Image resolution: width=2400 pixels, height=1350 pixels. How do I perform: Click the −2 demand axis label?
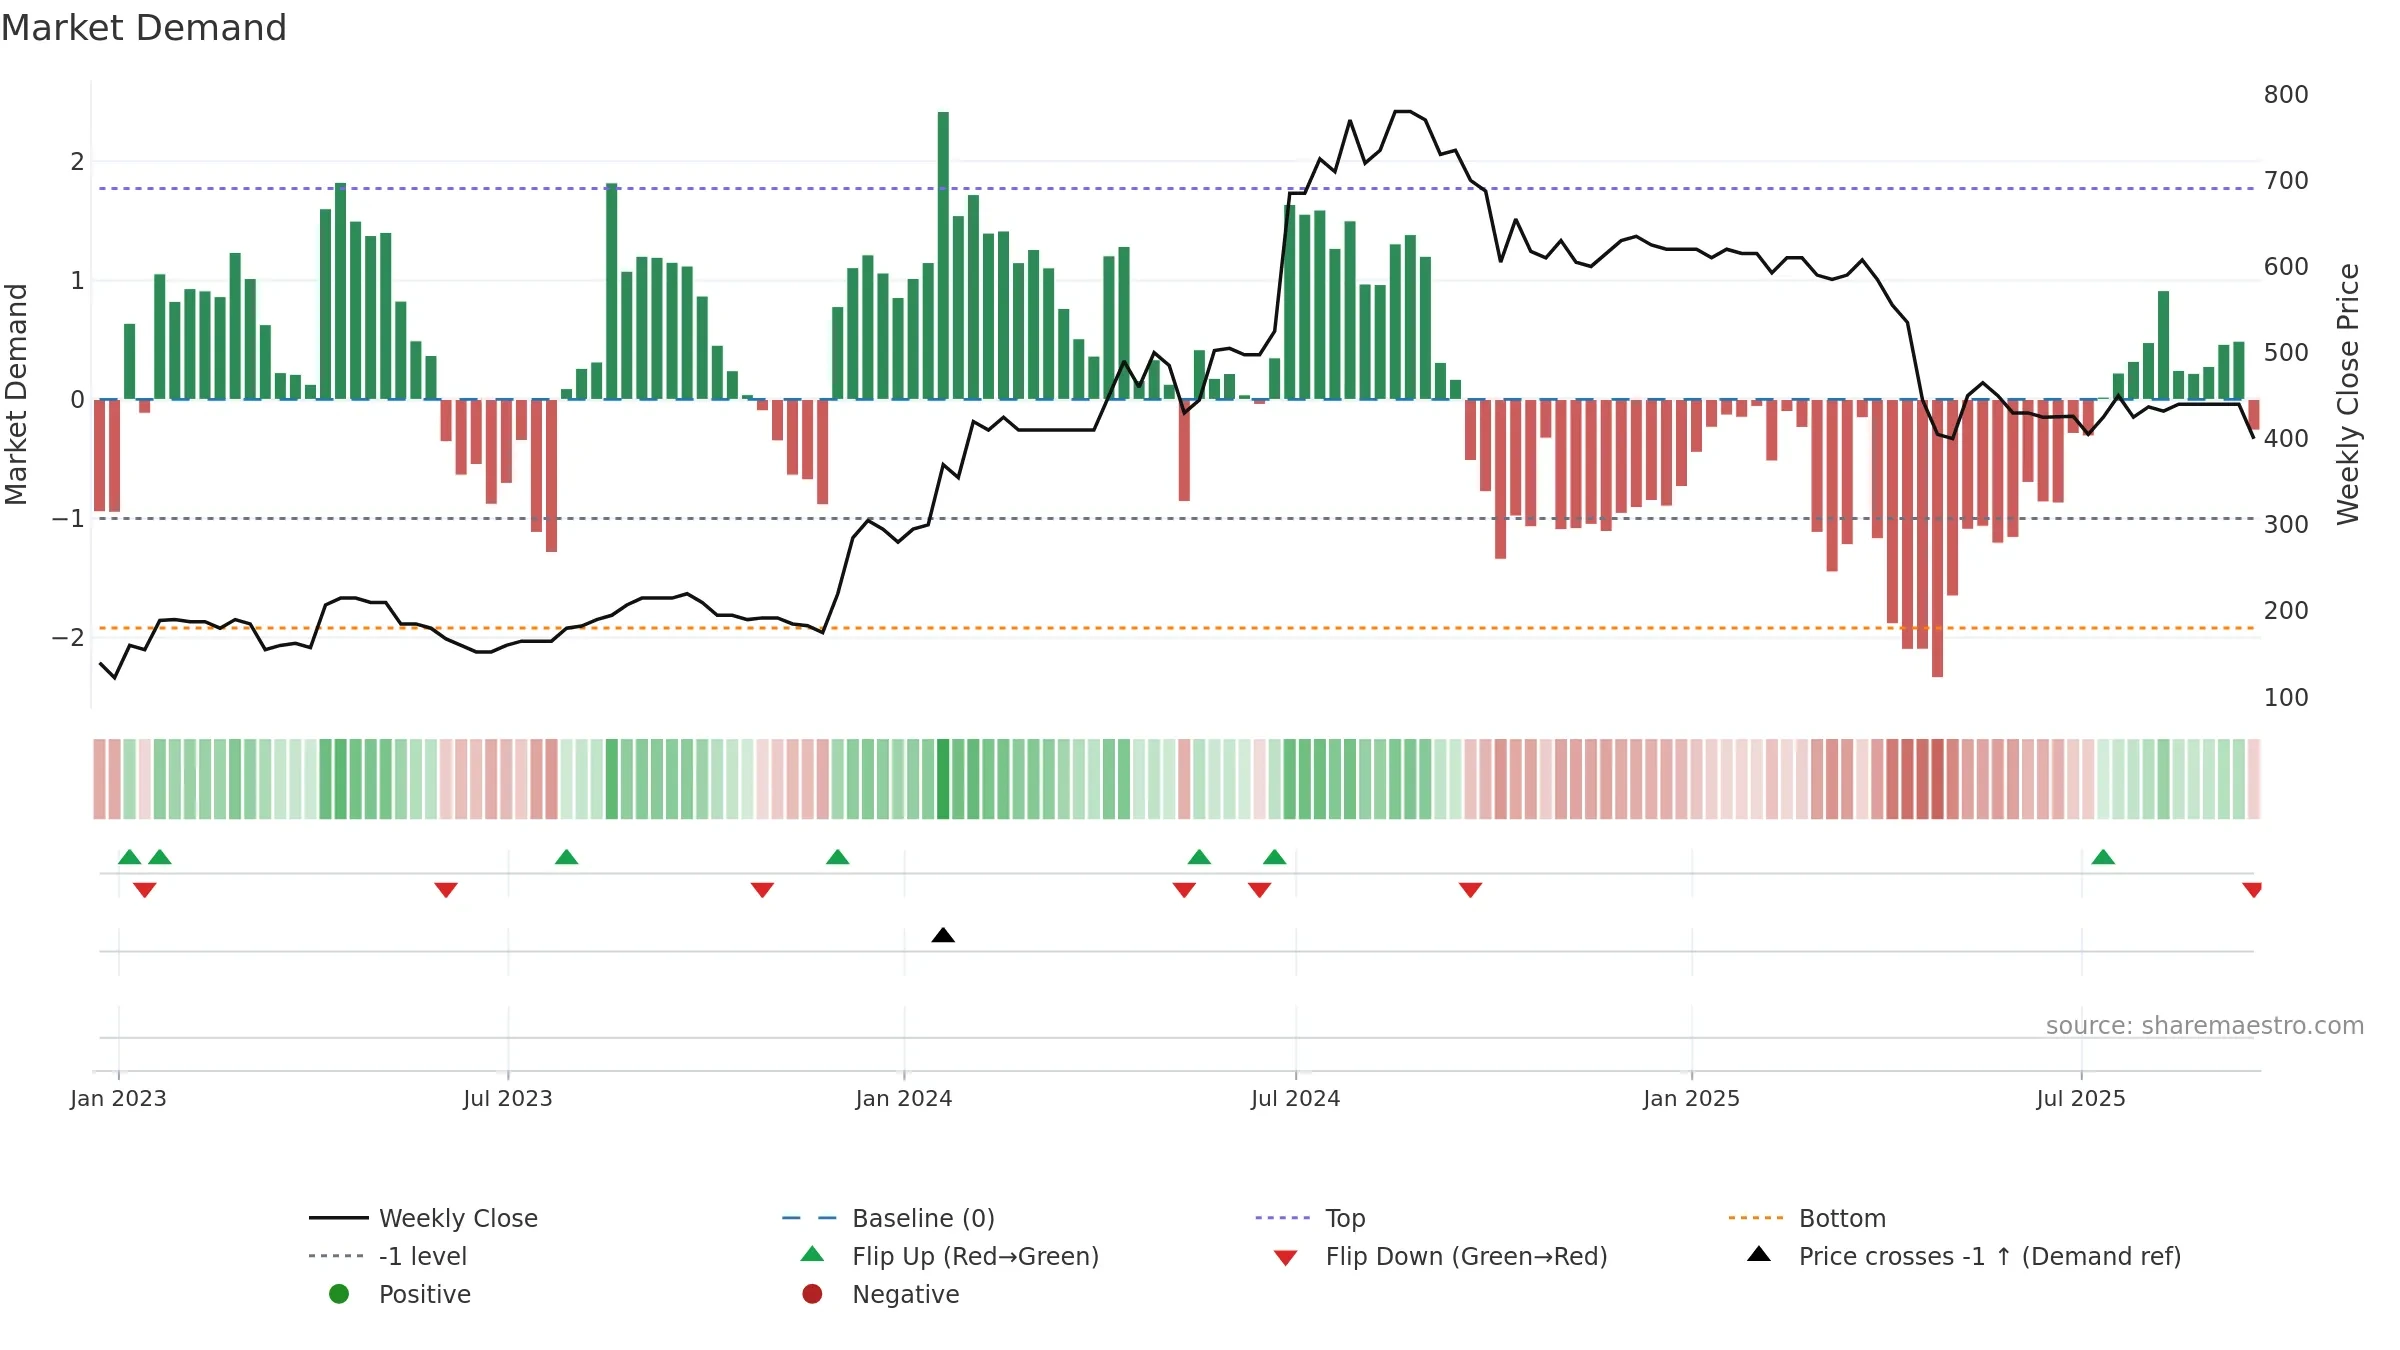pos(68,638)
